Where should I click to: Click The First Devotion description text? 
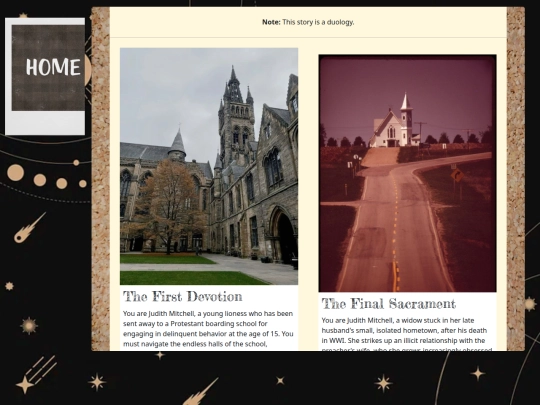[x=208, y=329]
